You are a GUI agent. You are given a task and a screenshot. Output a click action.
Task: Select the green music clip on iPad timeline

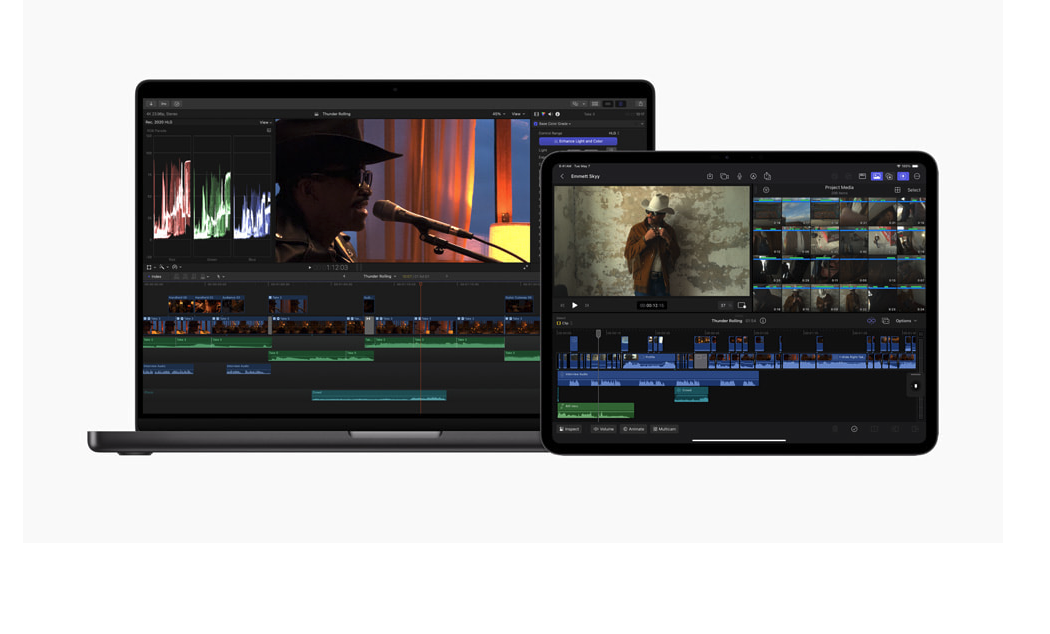pyautogui.click(x=596, y=410)
